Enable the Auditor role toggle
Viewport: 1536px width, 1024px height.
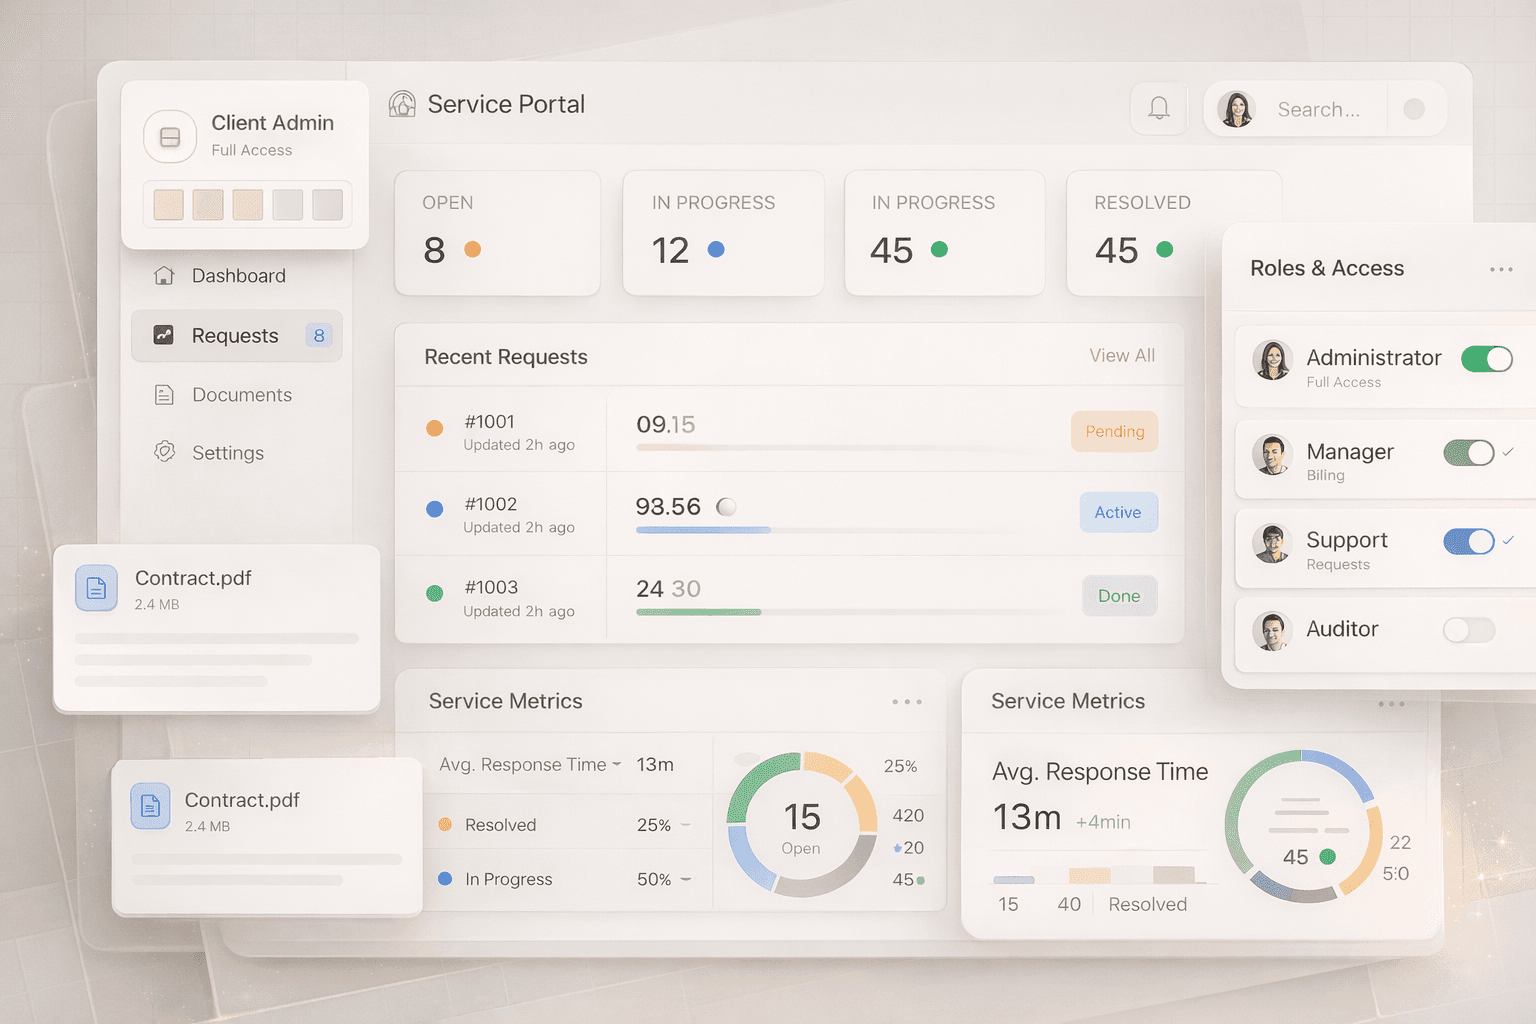[x=1468, y=630]
